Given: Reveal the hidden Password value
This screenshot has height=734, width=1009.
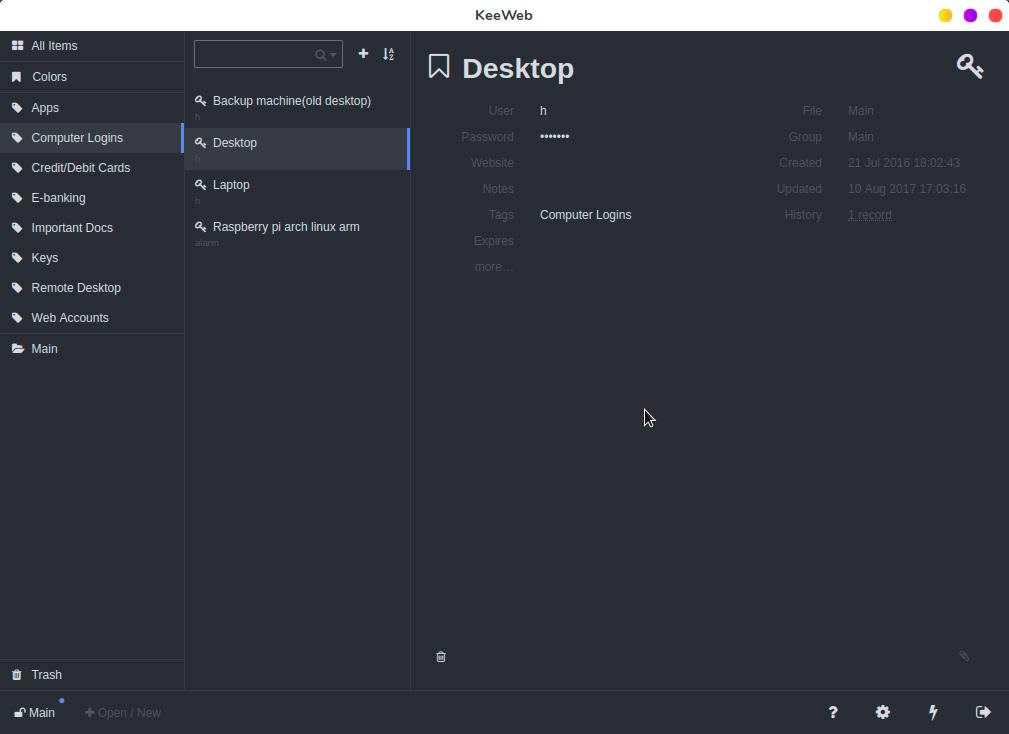Looking at the screenshot, I should (555, 137).
